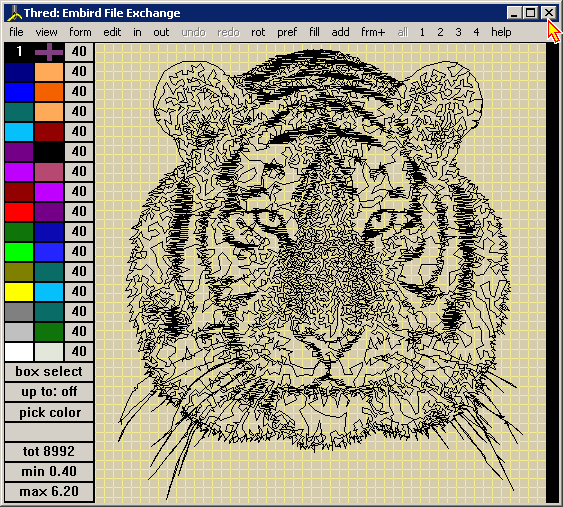Screen dimensions: 563x507
Task: Pick the cyan swatch in left column
Action: tap(19, 132)
